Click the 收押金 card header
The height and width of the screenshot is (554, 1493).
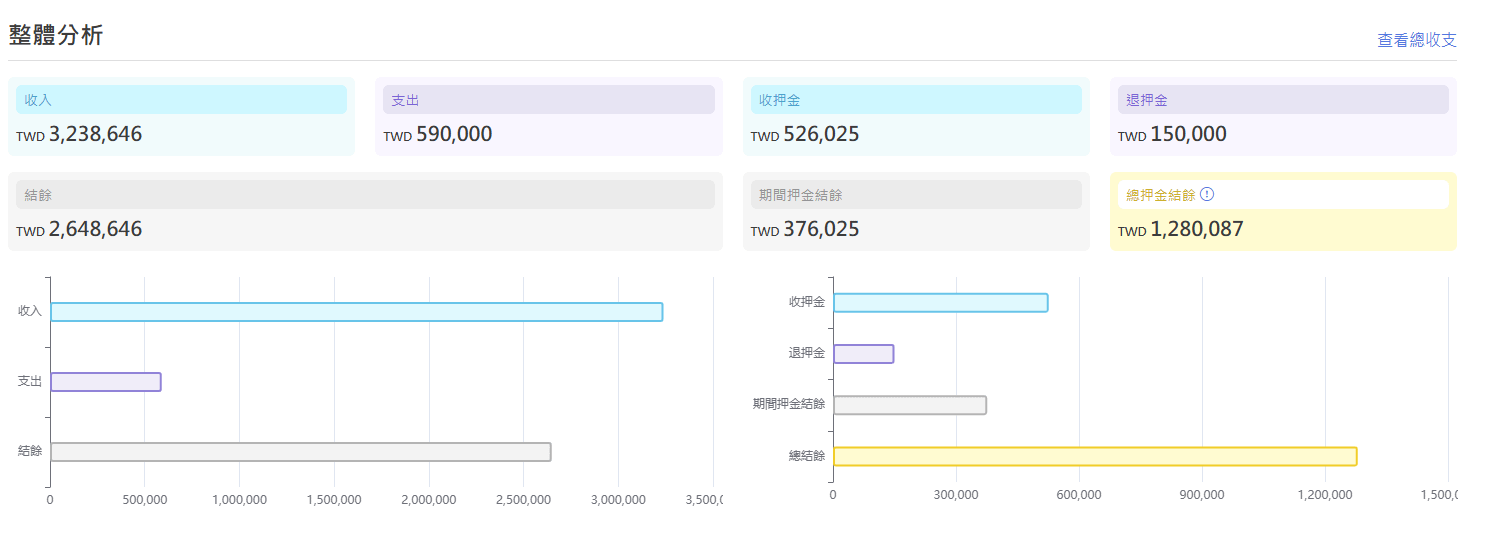click(x=915, y=100)
